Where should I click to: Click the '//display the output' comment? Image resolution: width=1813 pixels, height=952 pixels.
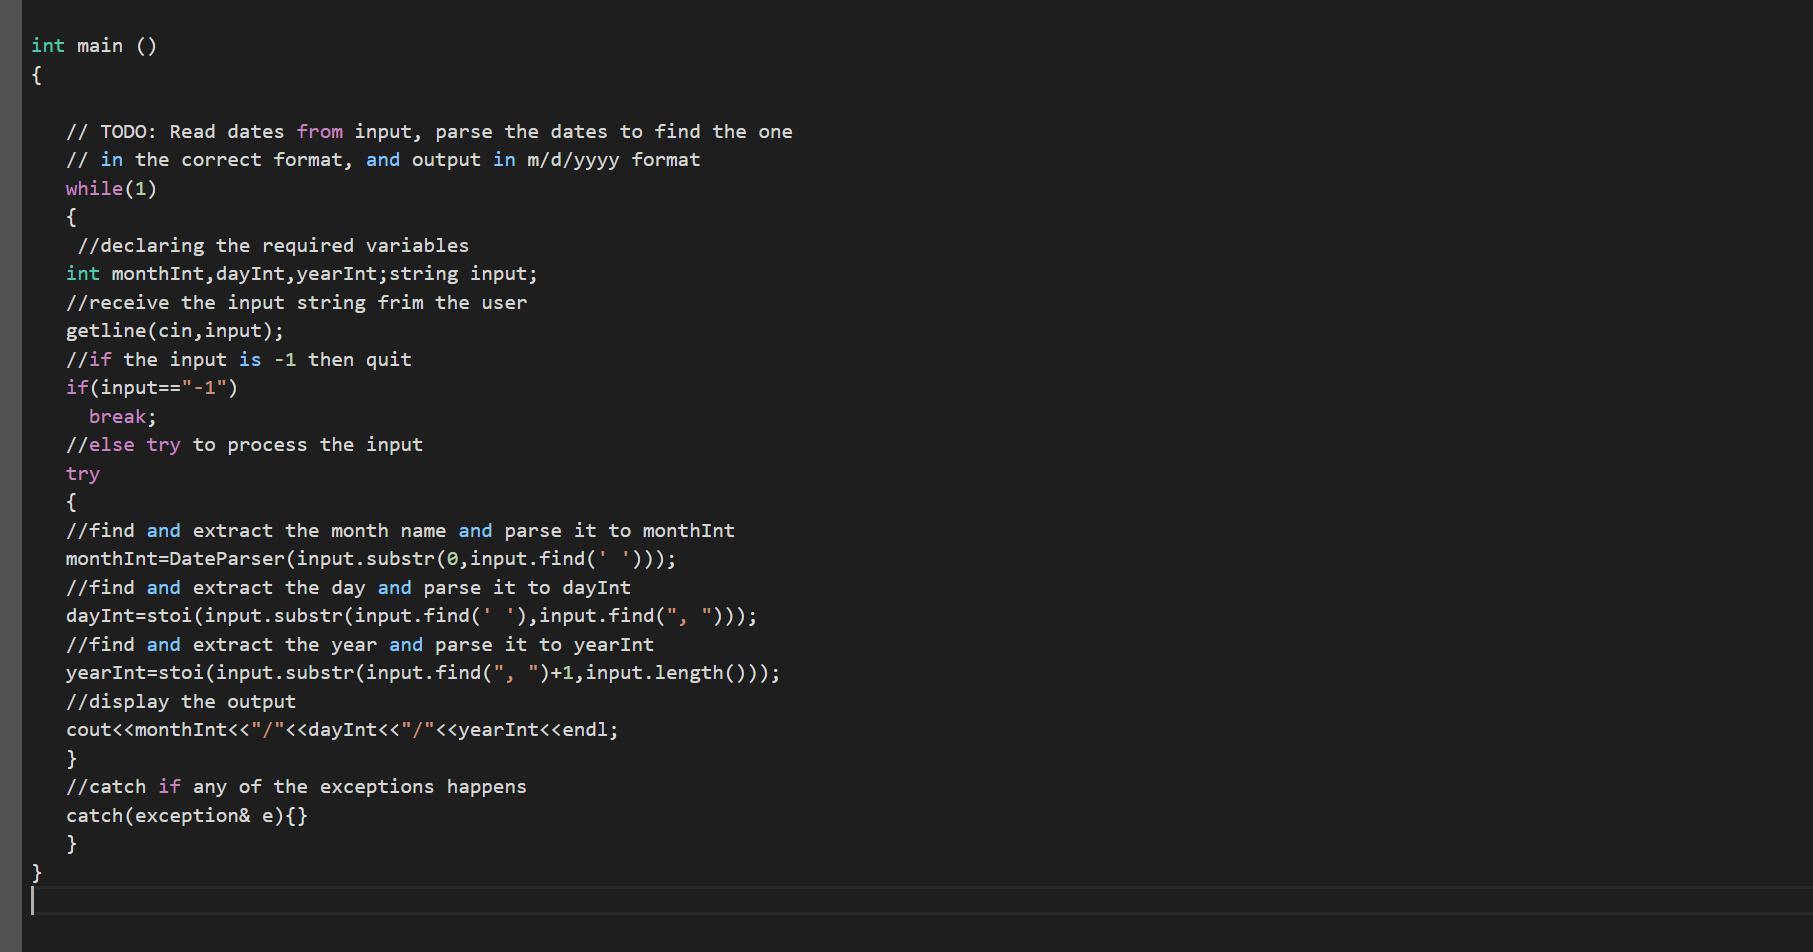[x=180, y=702]
